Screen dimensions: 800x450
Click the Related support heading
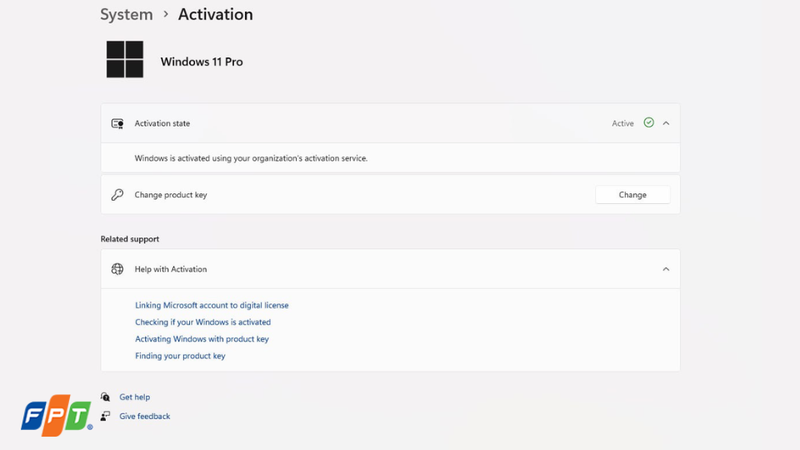point(130,239)
